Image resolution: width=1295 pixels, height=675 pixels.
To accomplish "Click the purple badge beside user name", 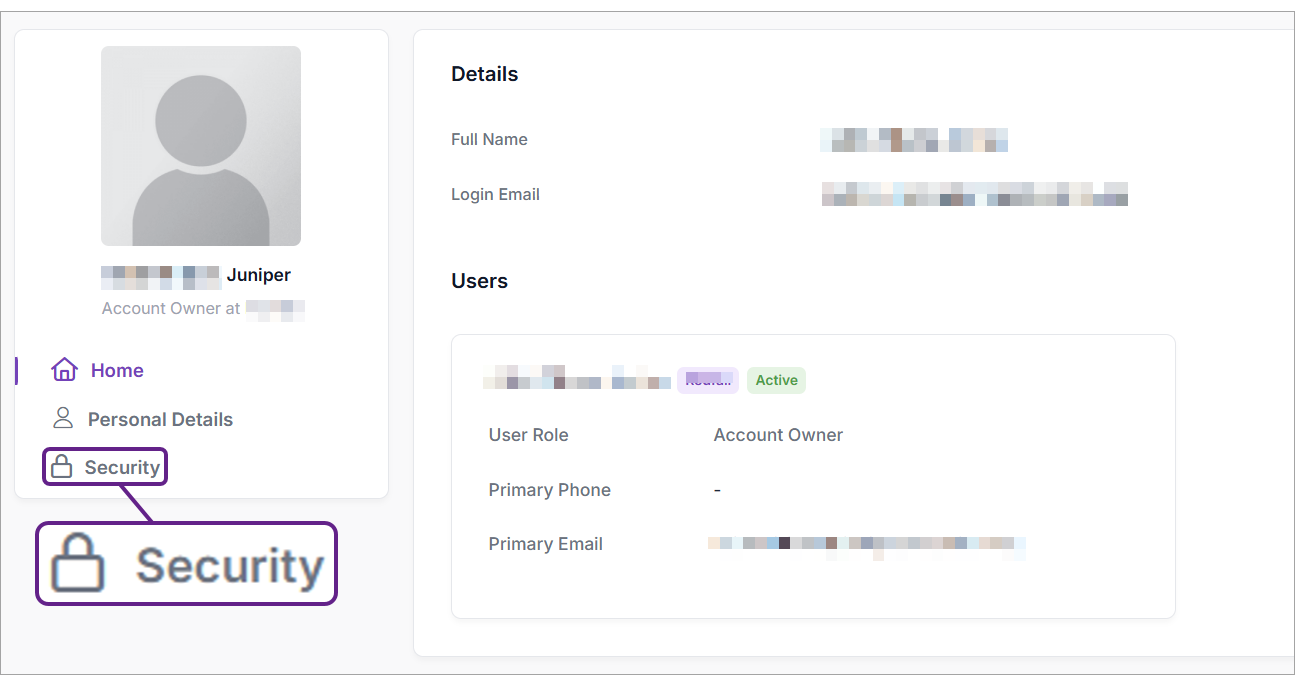I will click(x=707, y=380).
